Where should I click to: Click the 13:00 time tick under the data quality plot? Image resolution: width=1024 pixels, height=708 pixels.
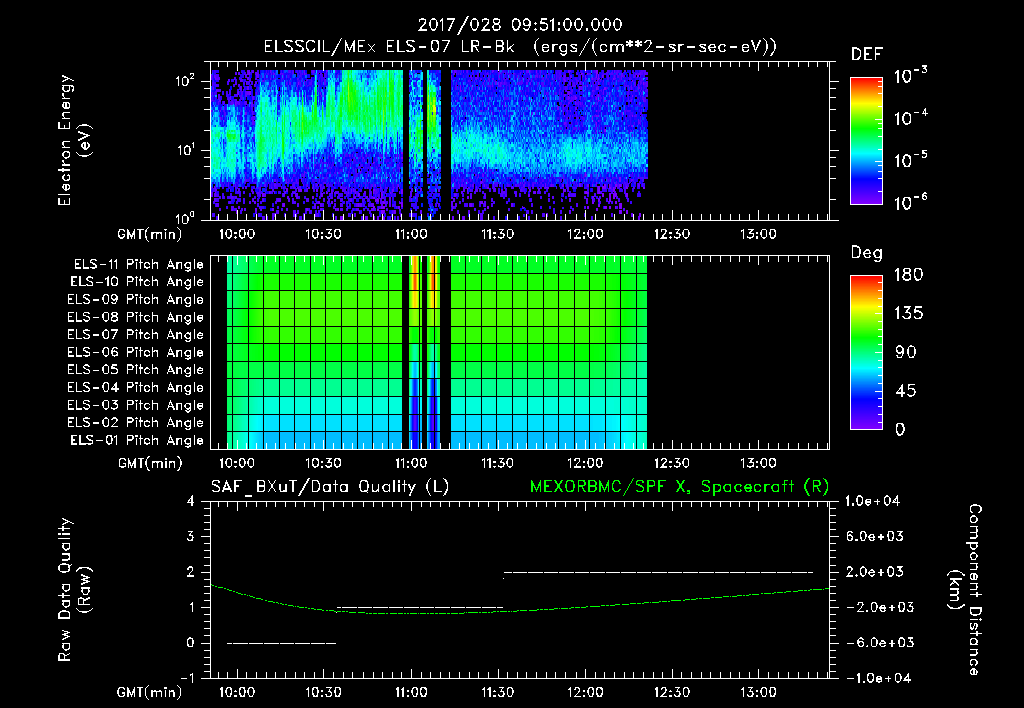(x=758, y=692)
